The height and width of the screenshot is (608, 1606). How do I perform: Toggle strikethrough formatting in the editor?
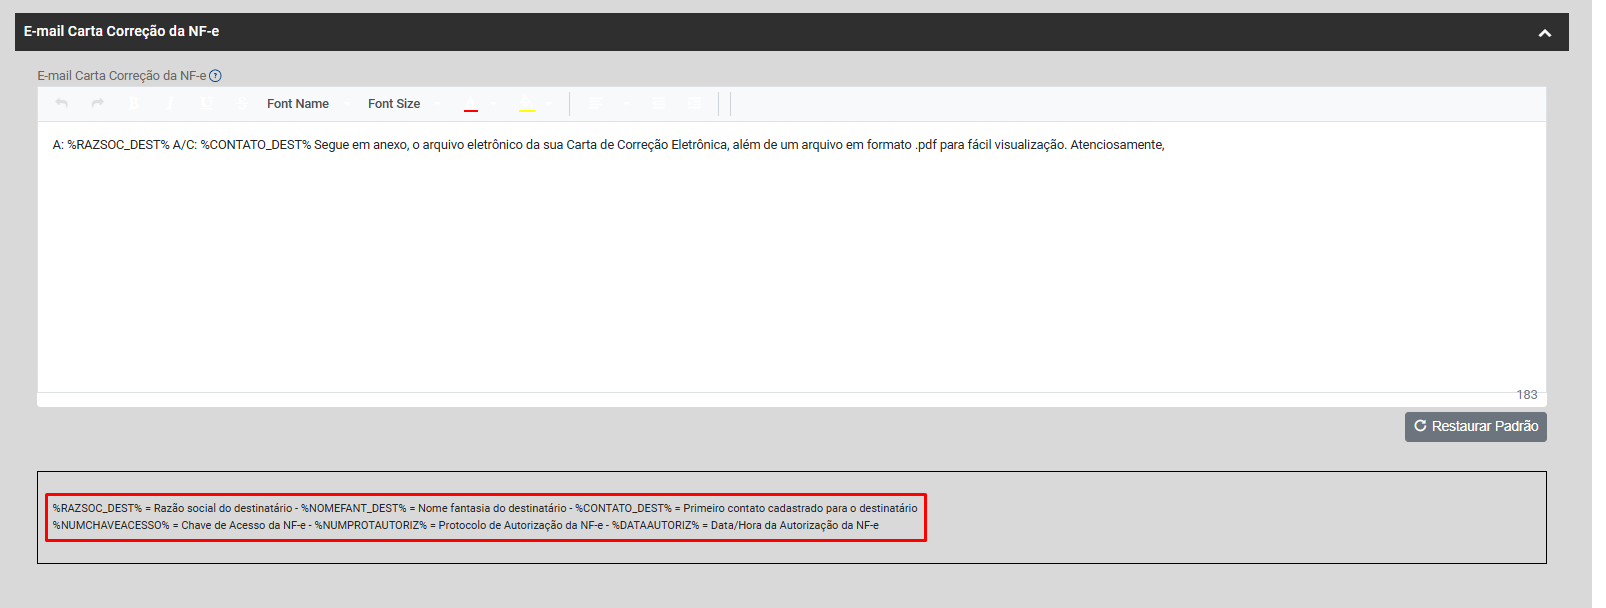242,104
